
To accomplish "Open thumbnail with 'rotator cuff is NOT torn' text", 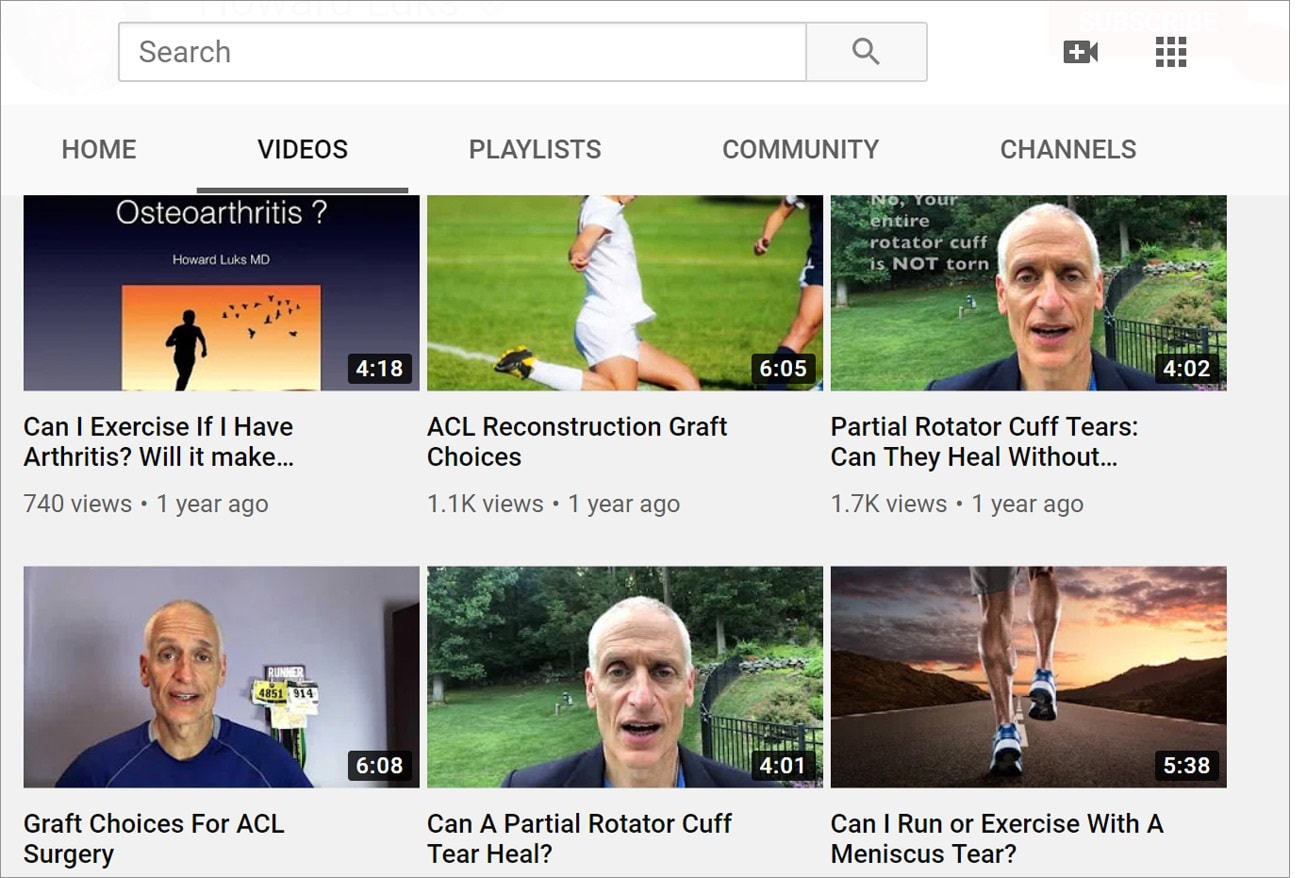I will pyautogui.click(x=1028, y=292).
